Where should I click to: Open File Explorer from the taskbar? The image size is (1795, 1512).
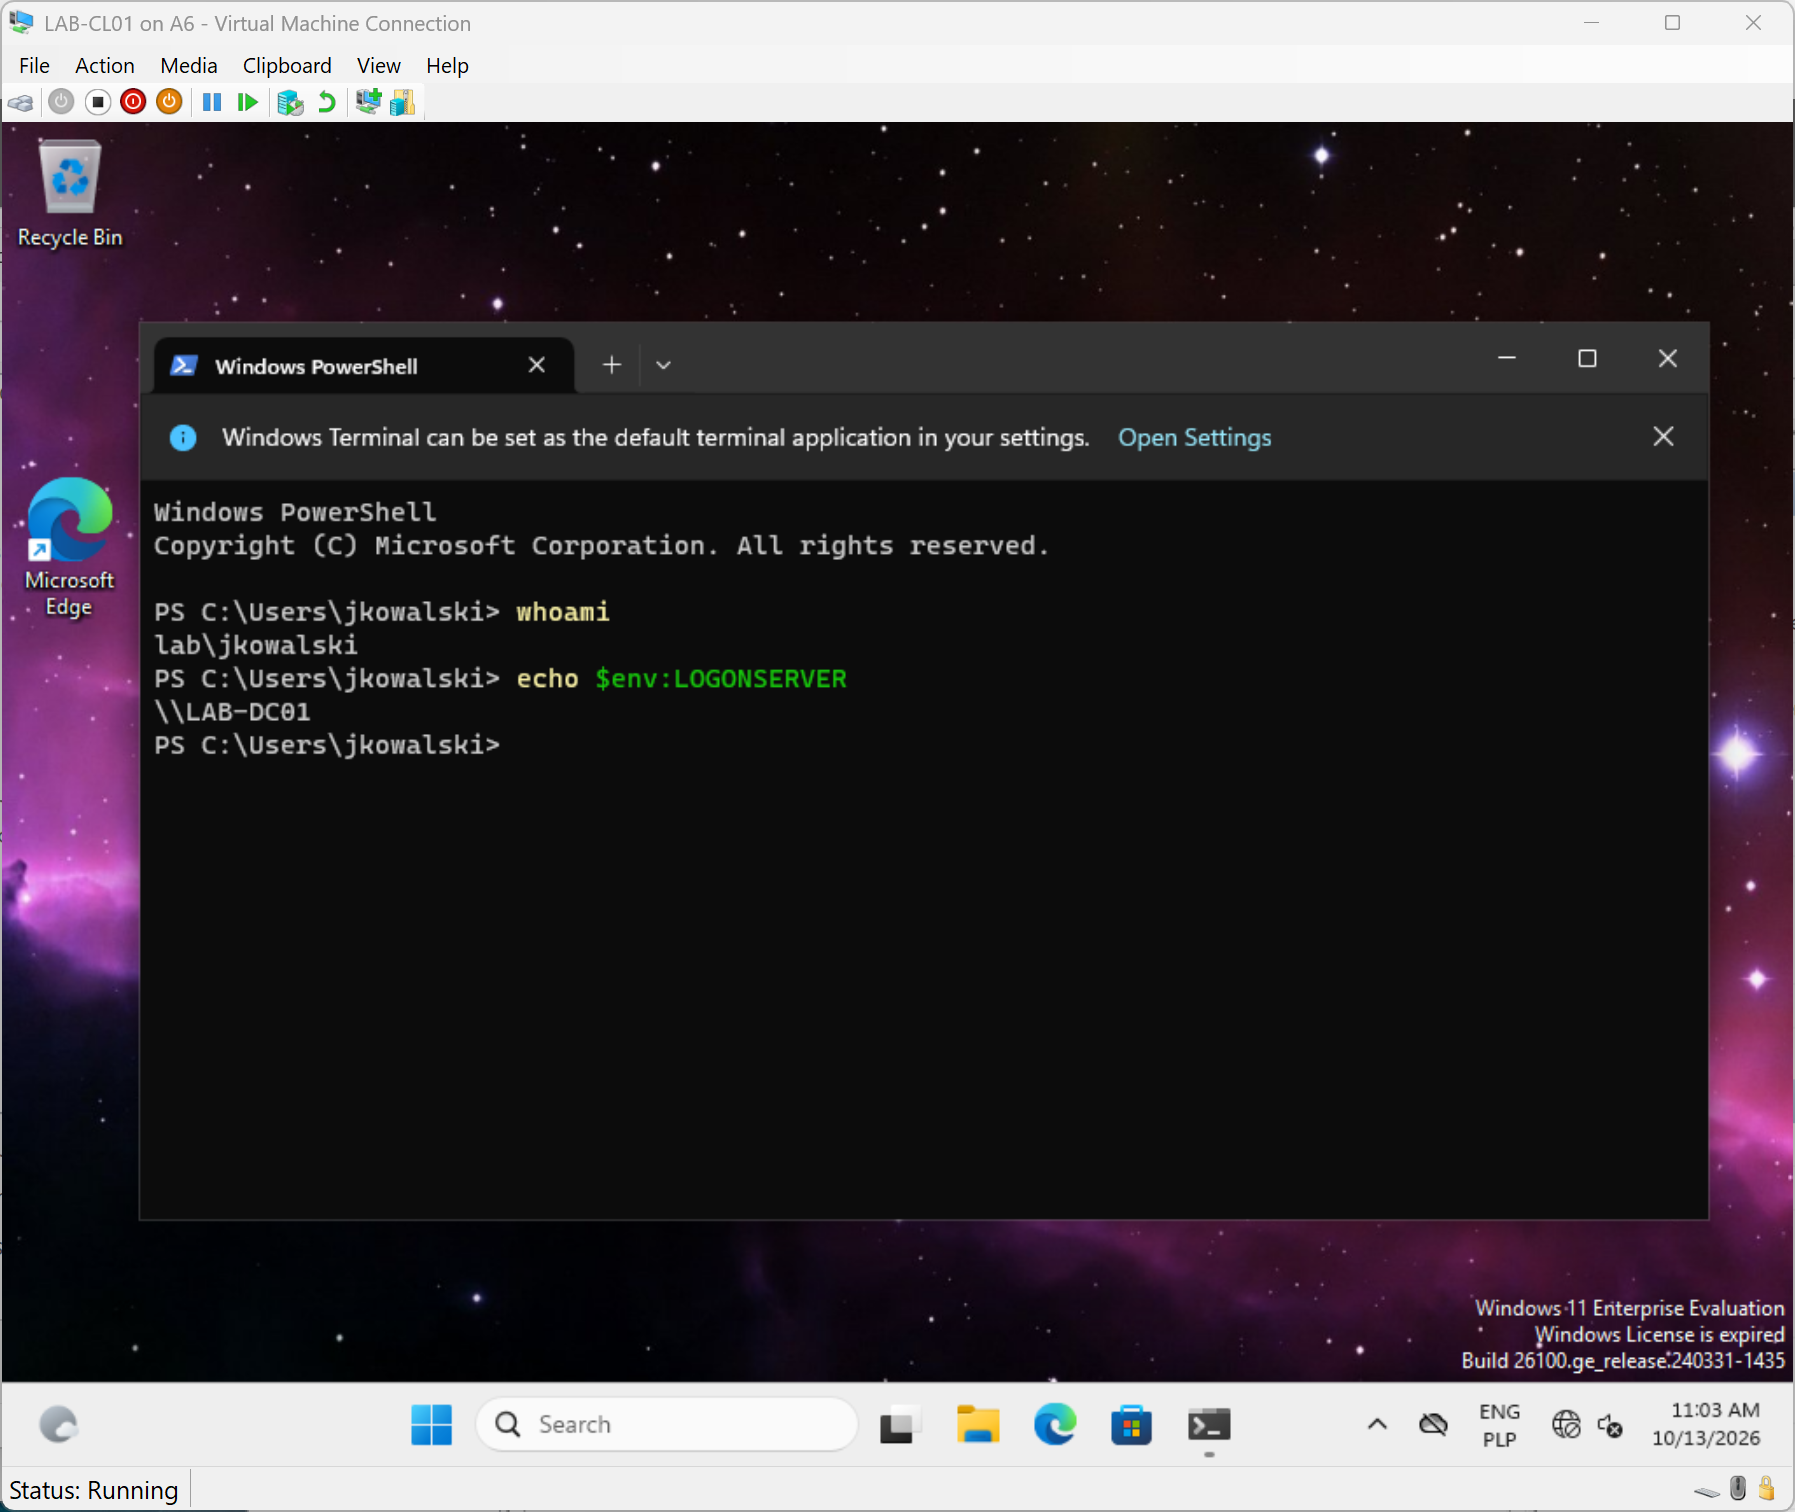coord(977,1424)
